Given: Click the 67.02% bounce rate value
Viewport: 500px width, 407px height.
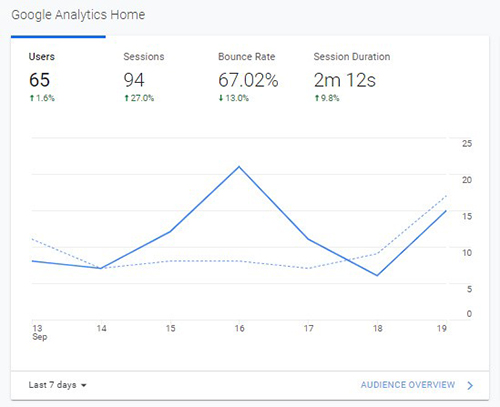Looking at the screenshot, I should [248, 80].
